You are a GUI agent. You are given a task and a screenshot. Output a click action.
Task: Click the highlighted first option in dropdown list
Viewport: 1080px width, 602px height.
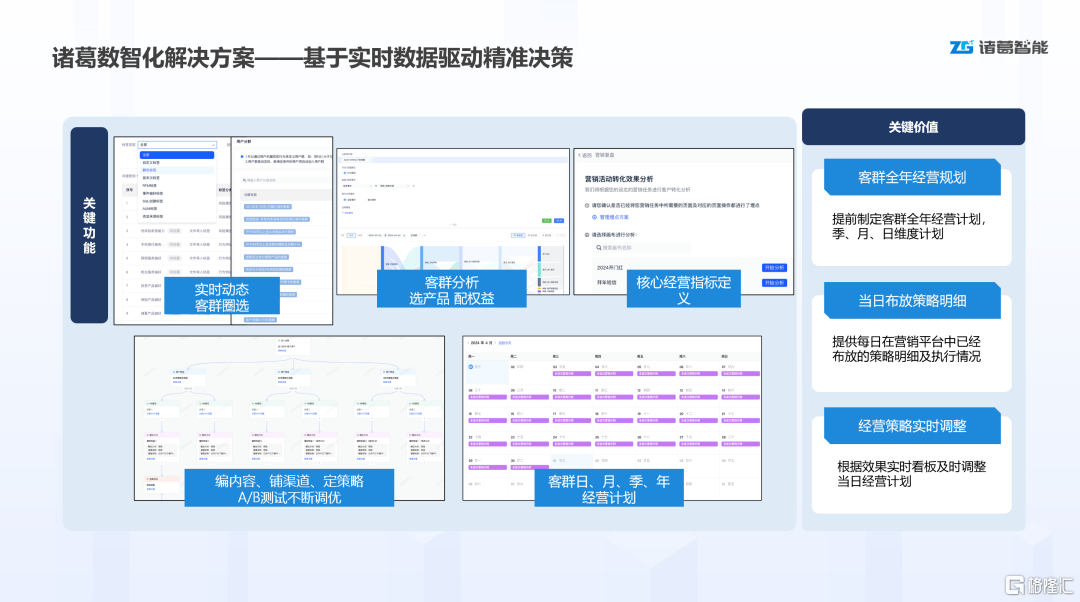pos(177,155)
